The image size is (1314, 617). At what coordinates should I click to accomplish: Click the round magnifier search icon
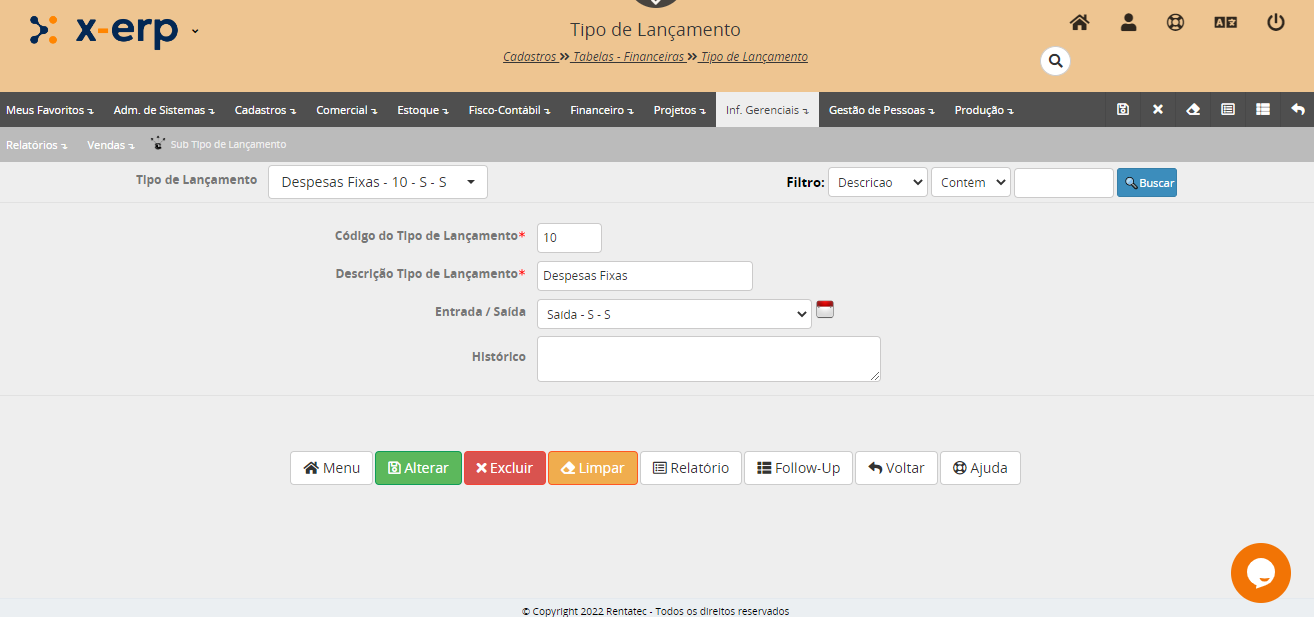click(1055, 61)
